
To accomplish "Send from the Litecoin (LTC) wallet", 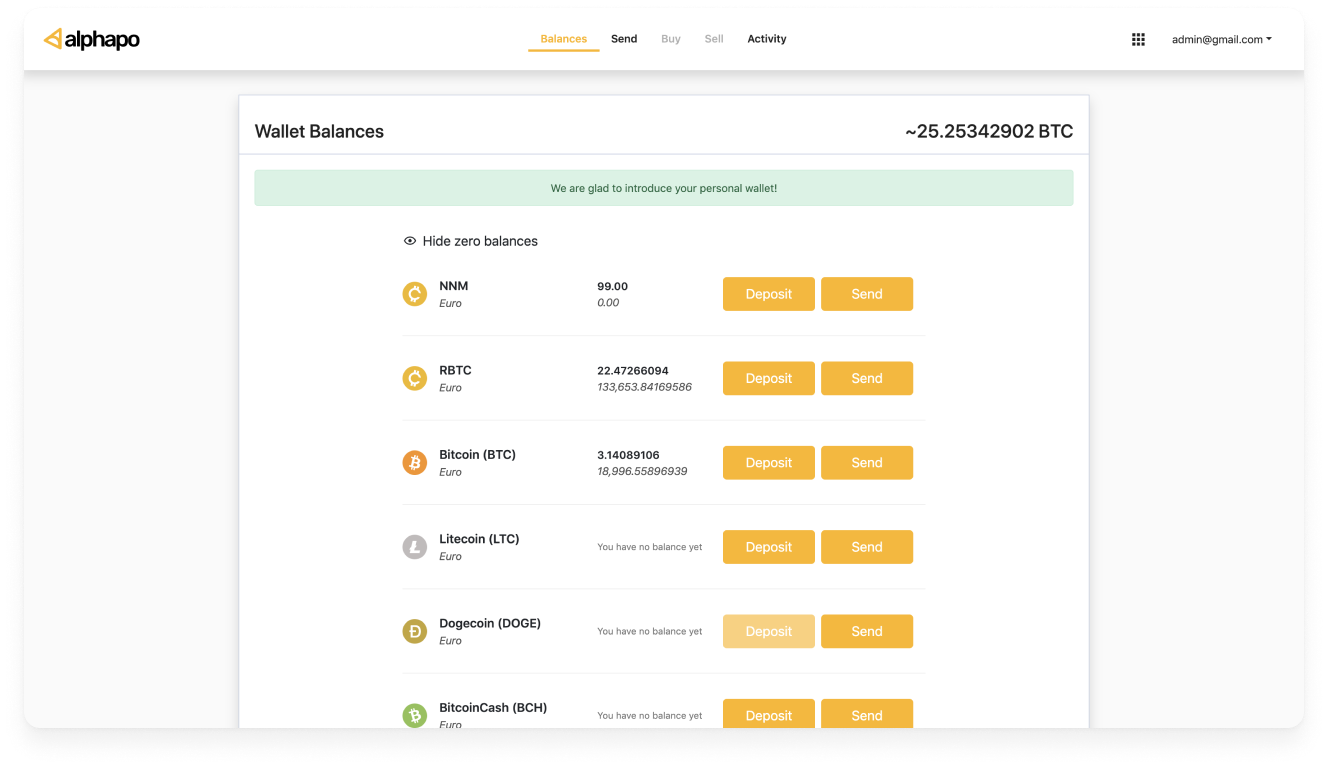I will [x=867, y=547].
